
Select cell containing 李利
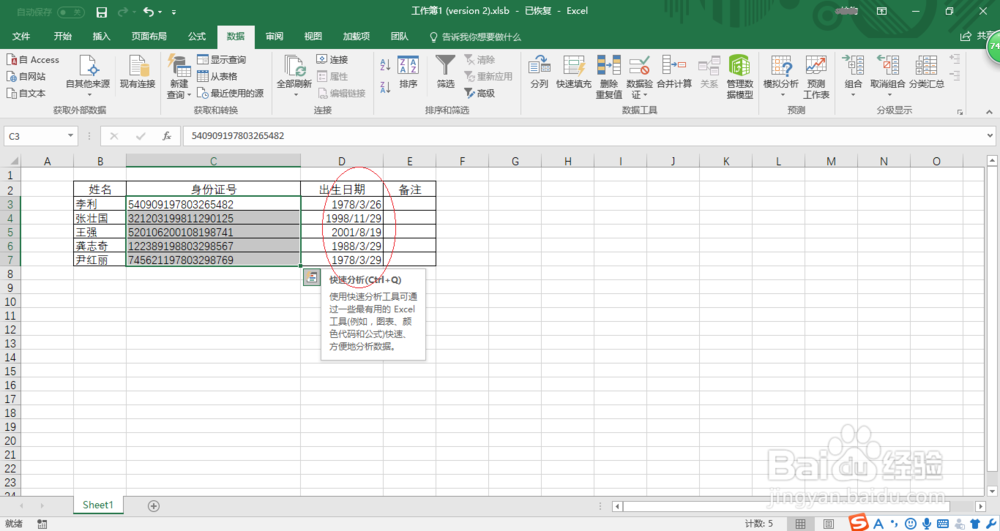tap(100, 204)
